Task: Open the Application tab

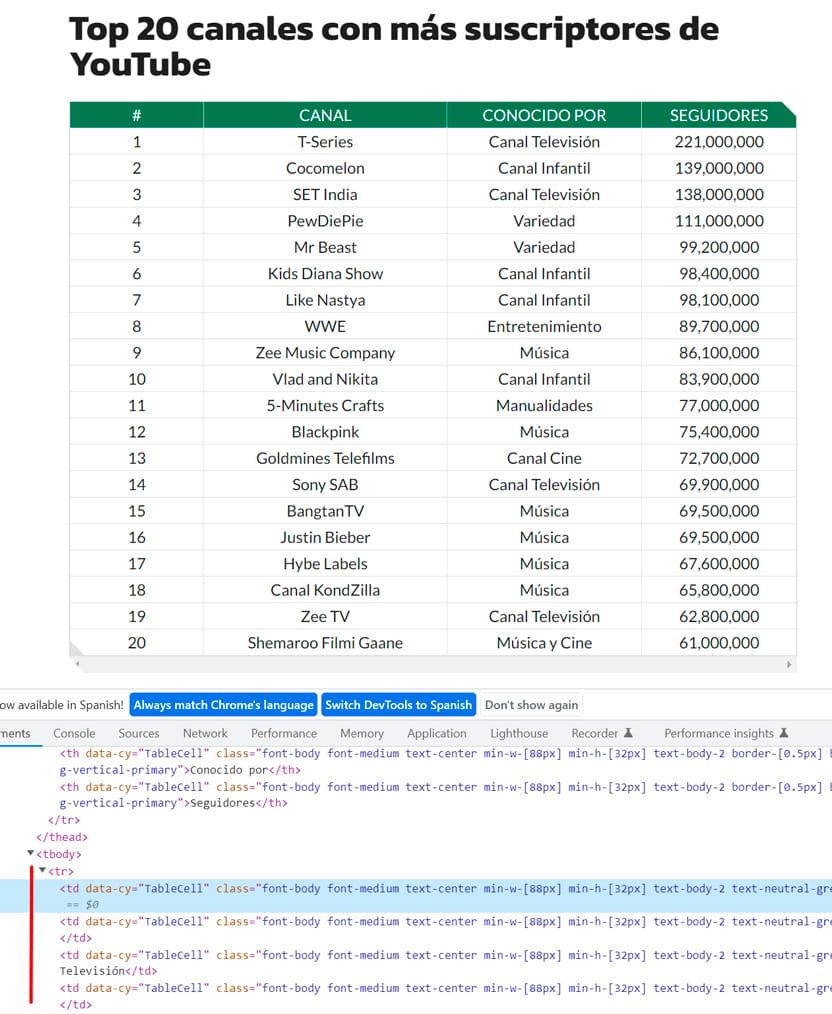Action: [436, 733]
